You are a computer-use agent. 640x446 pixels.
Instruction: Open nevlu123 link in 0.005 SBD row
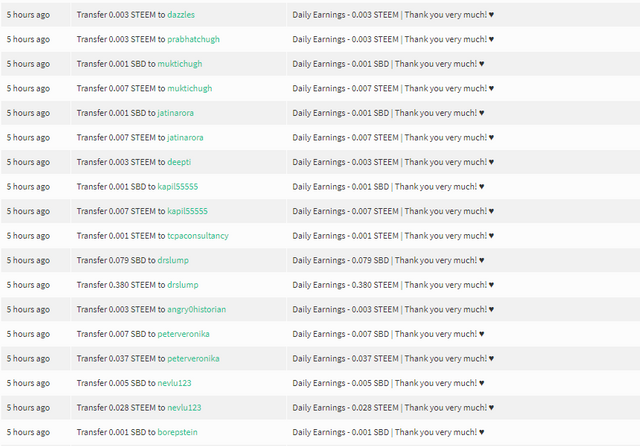pyautogui.click(x=174, y=383)
